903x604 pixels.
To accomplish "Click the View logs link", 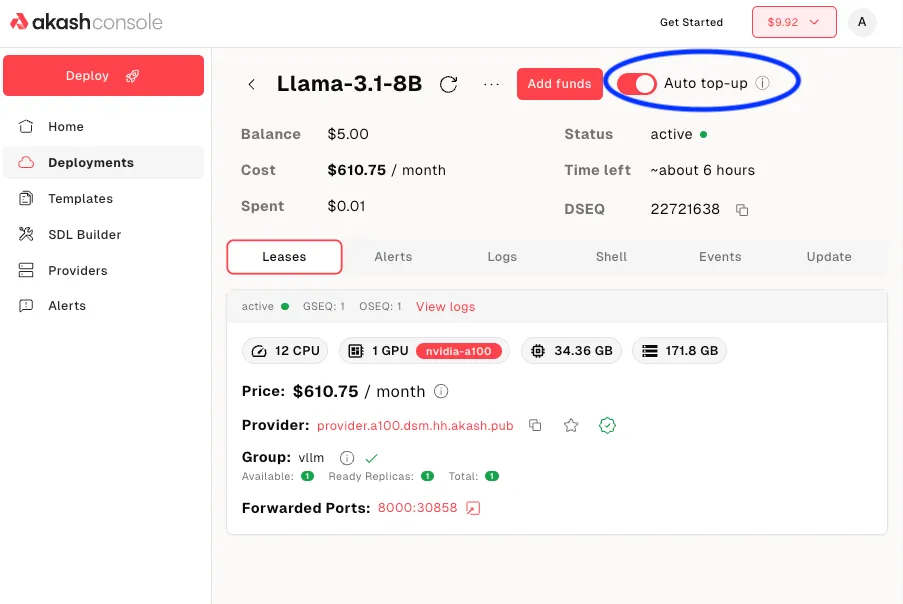I will click(x=445, y=307).
